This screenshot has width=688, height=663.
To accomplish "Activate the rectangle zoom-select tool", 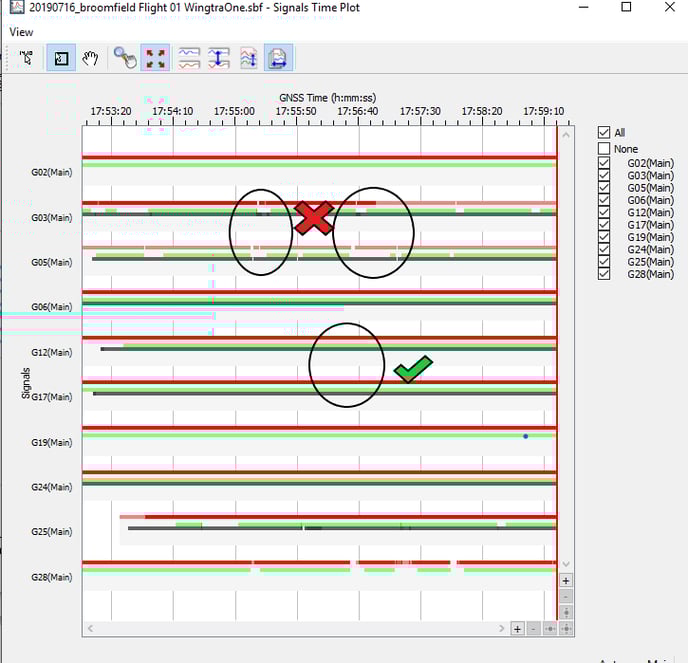I will [x=60, y=59].
